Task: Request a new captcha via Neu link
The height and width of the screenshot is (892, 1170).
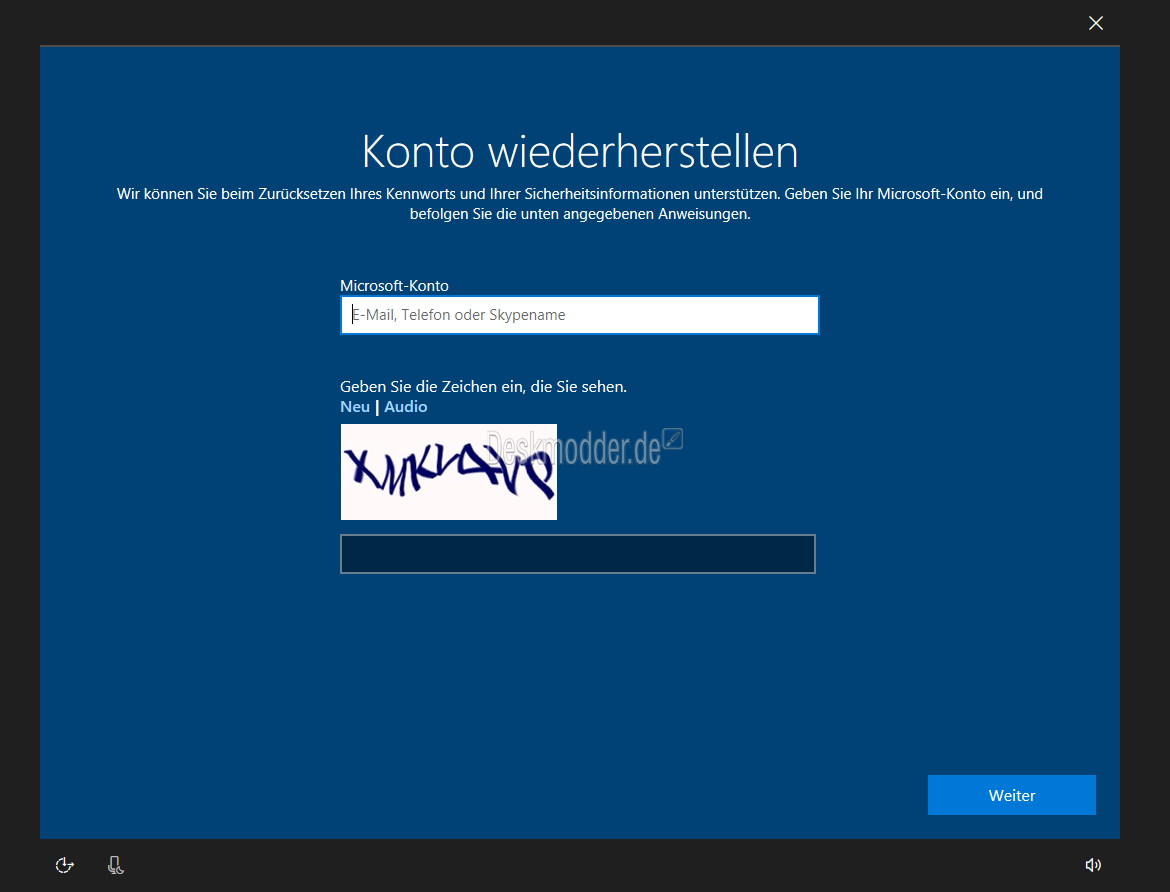Action: (354, 407)
